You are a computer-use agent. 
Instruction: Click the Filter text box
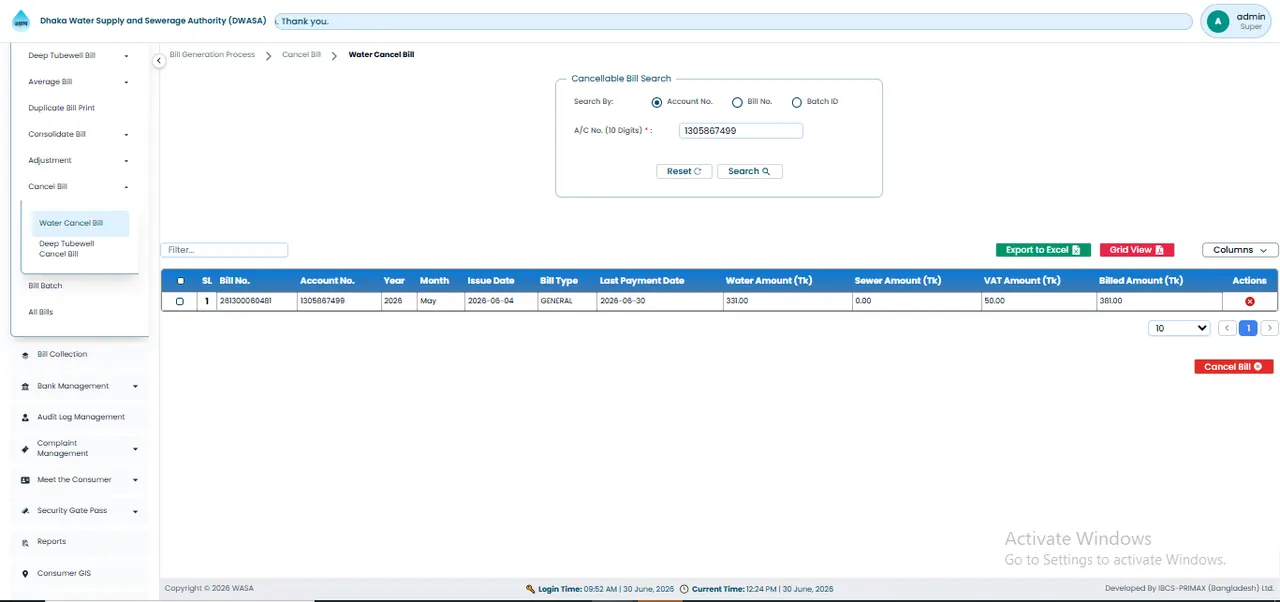click(224, 250)
